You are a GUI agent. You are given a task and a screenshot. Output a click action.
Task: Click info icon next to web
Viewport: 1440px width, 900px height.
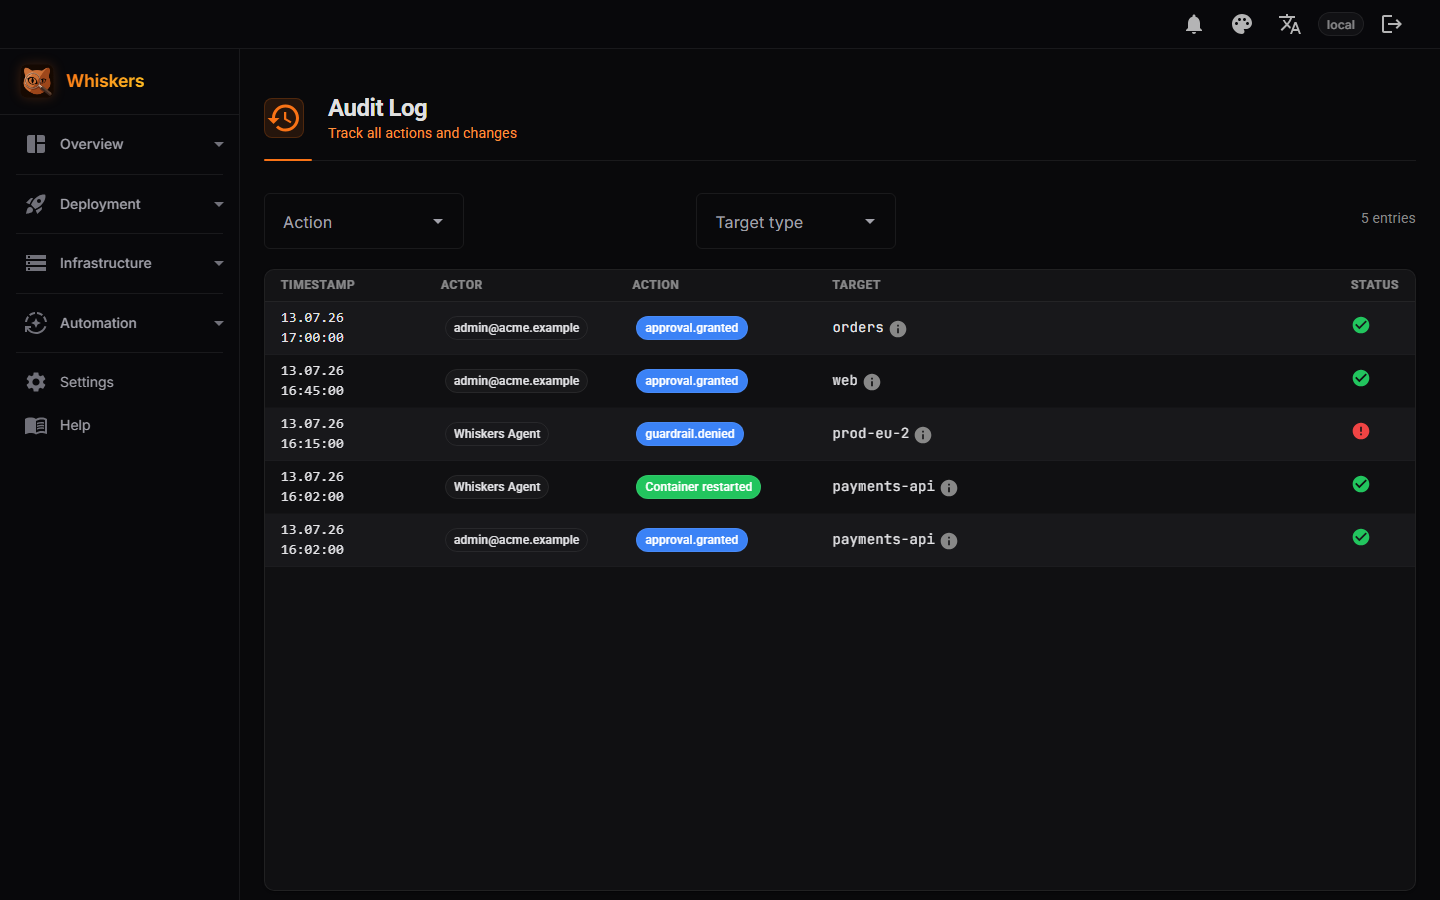pos(872,382)
